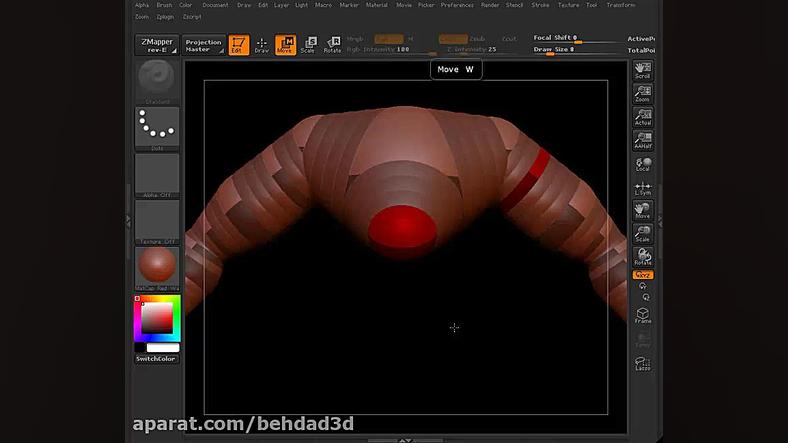This screenshot has height=443, width=788.
Task: Open the Stroke menu
Action: tap(540, 5)
